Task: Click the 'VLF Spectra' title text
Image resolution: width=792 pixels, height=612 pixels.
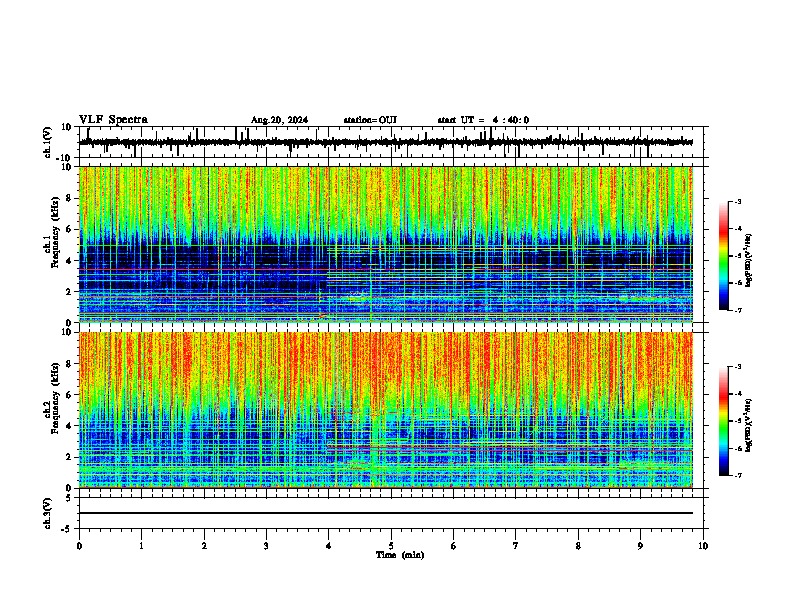Action: pyautogui.click(x=113, y=120)
